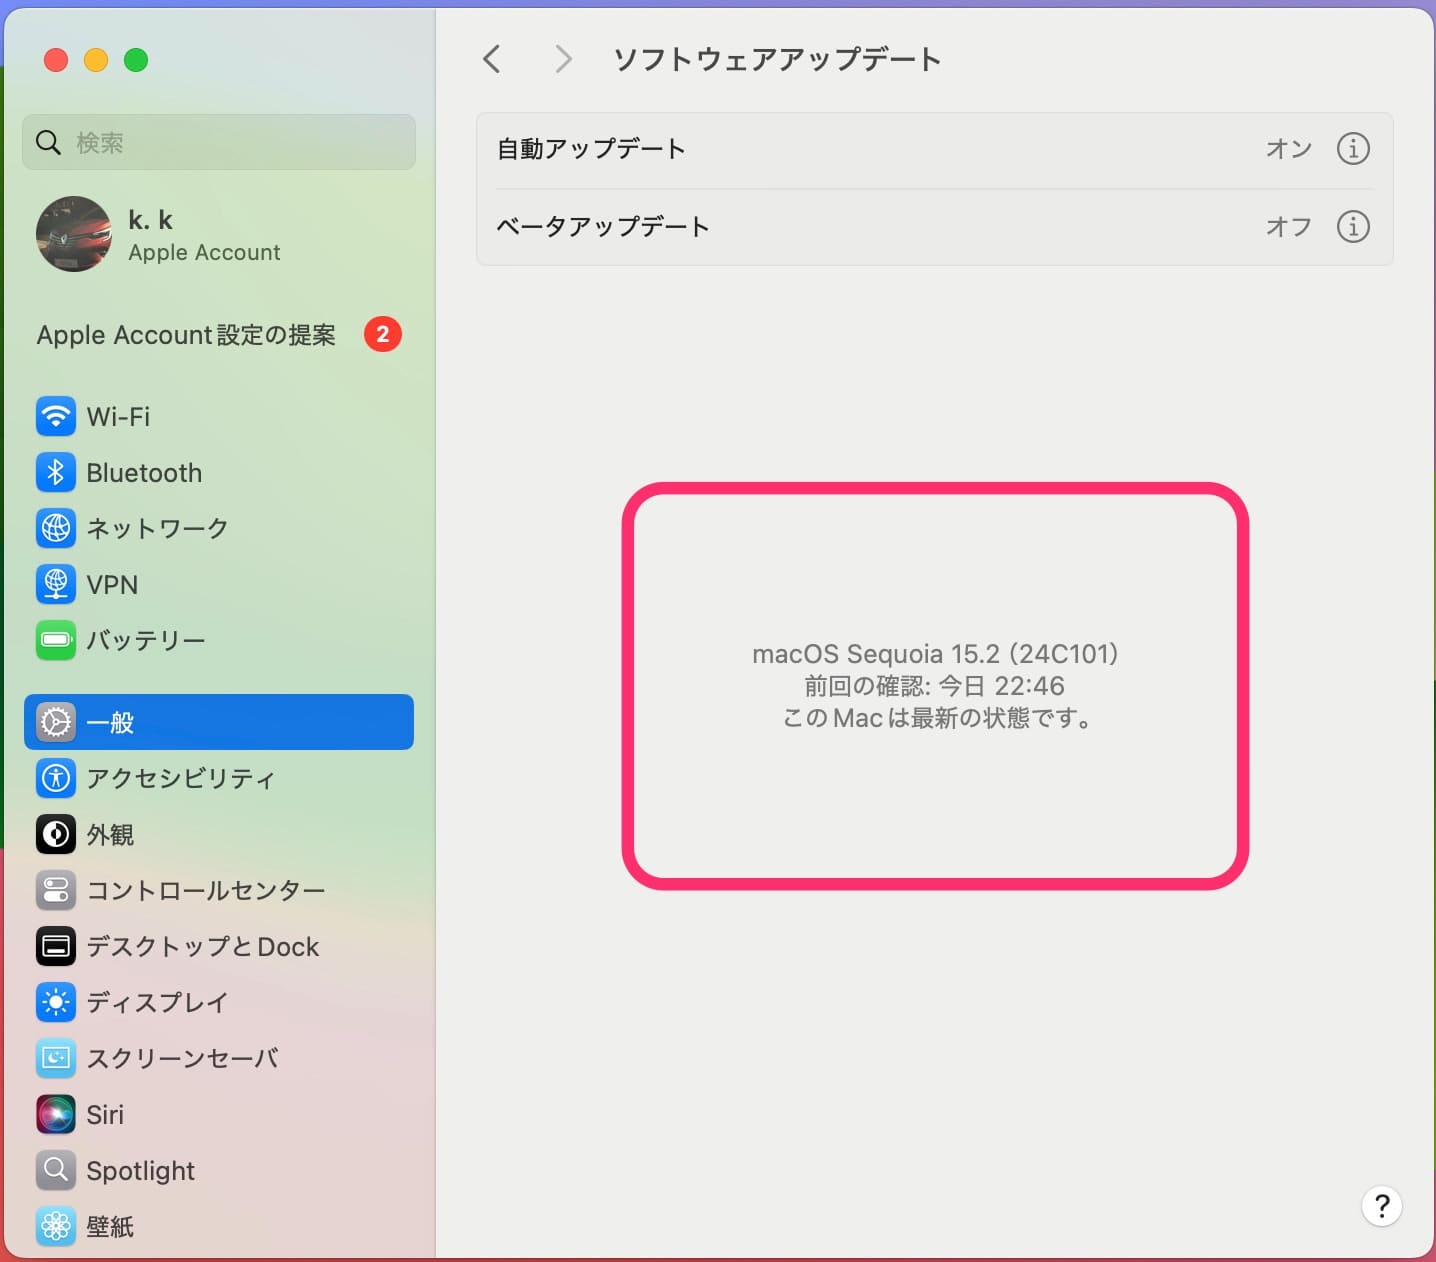Open info for 自動アップデート

coord(1353,149)
